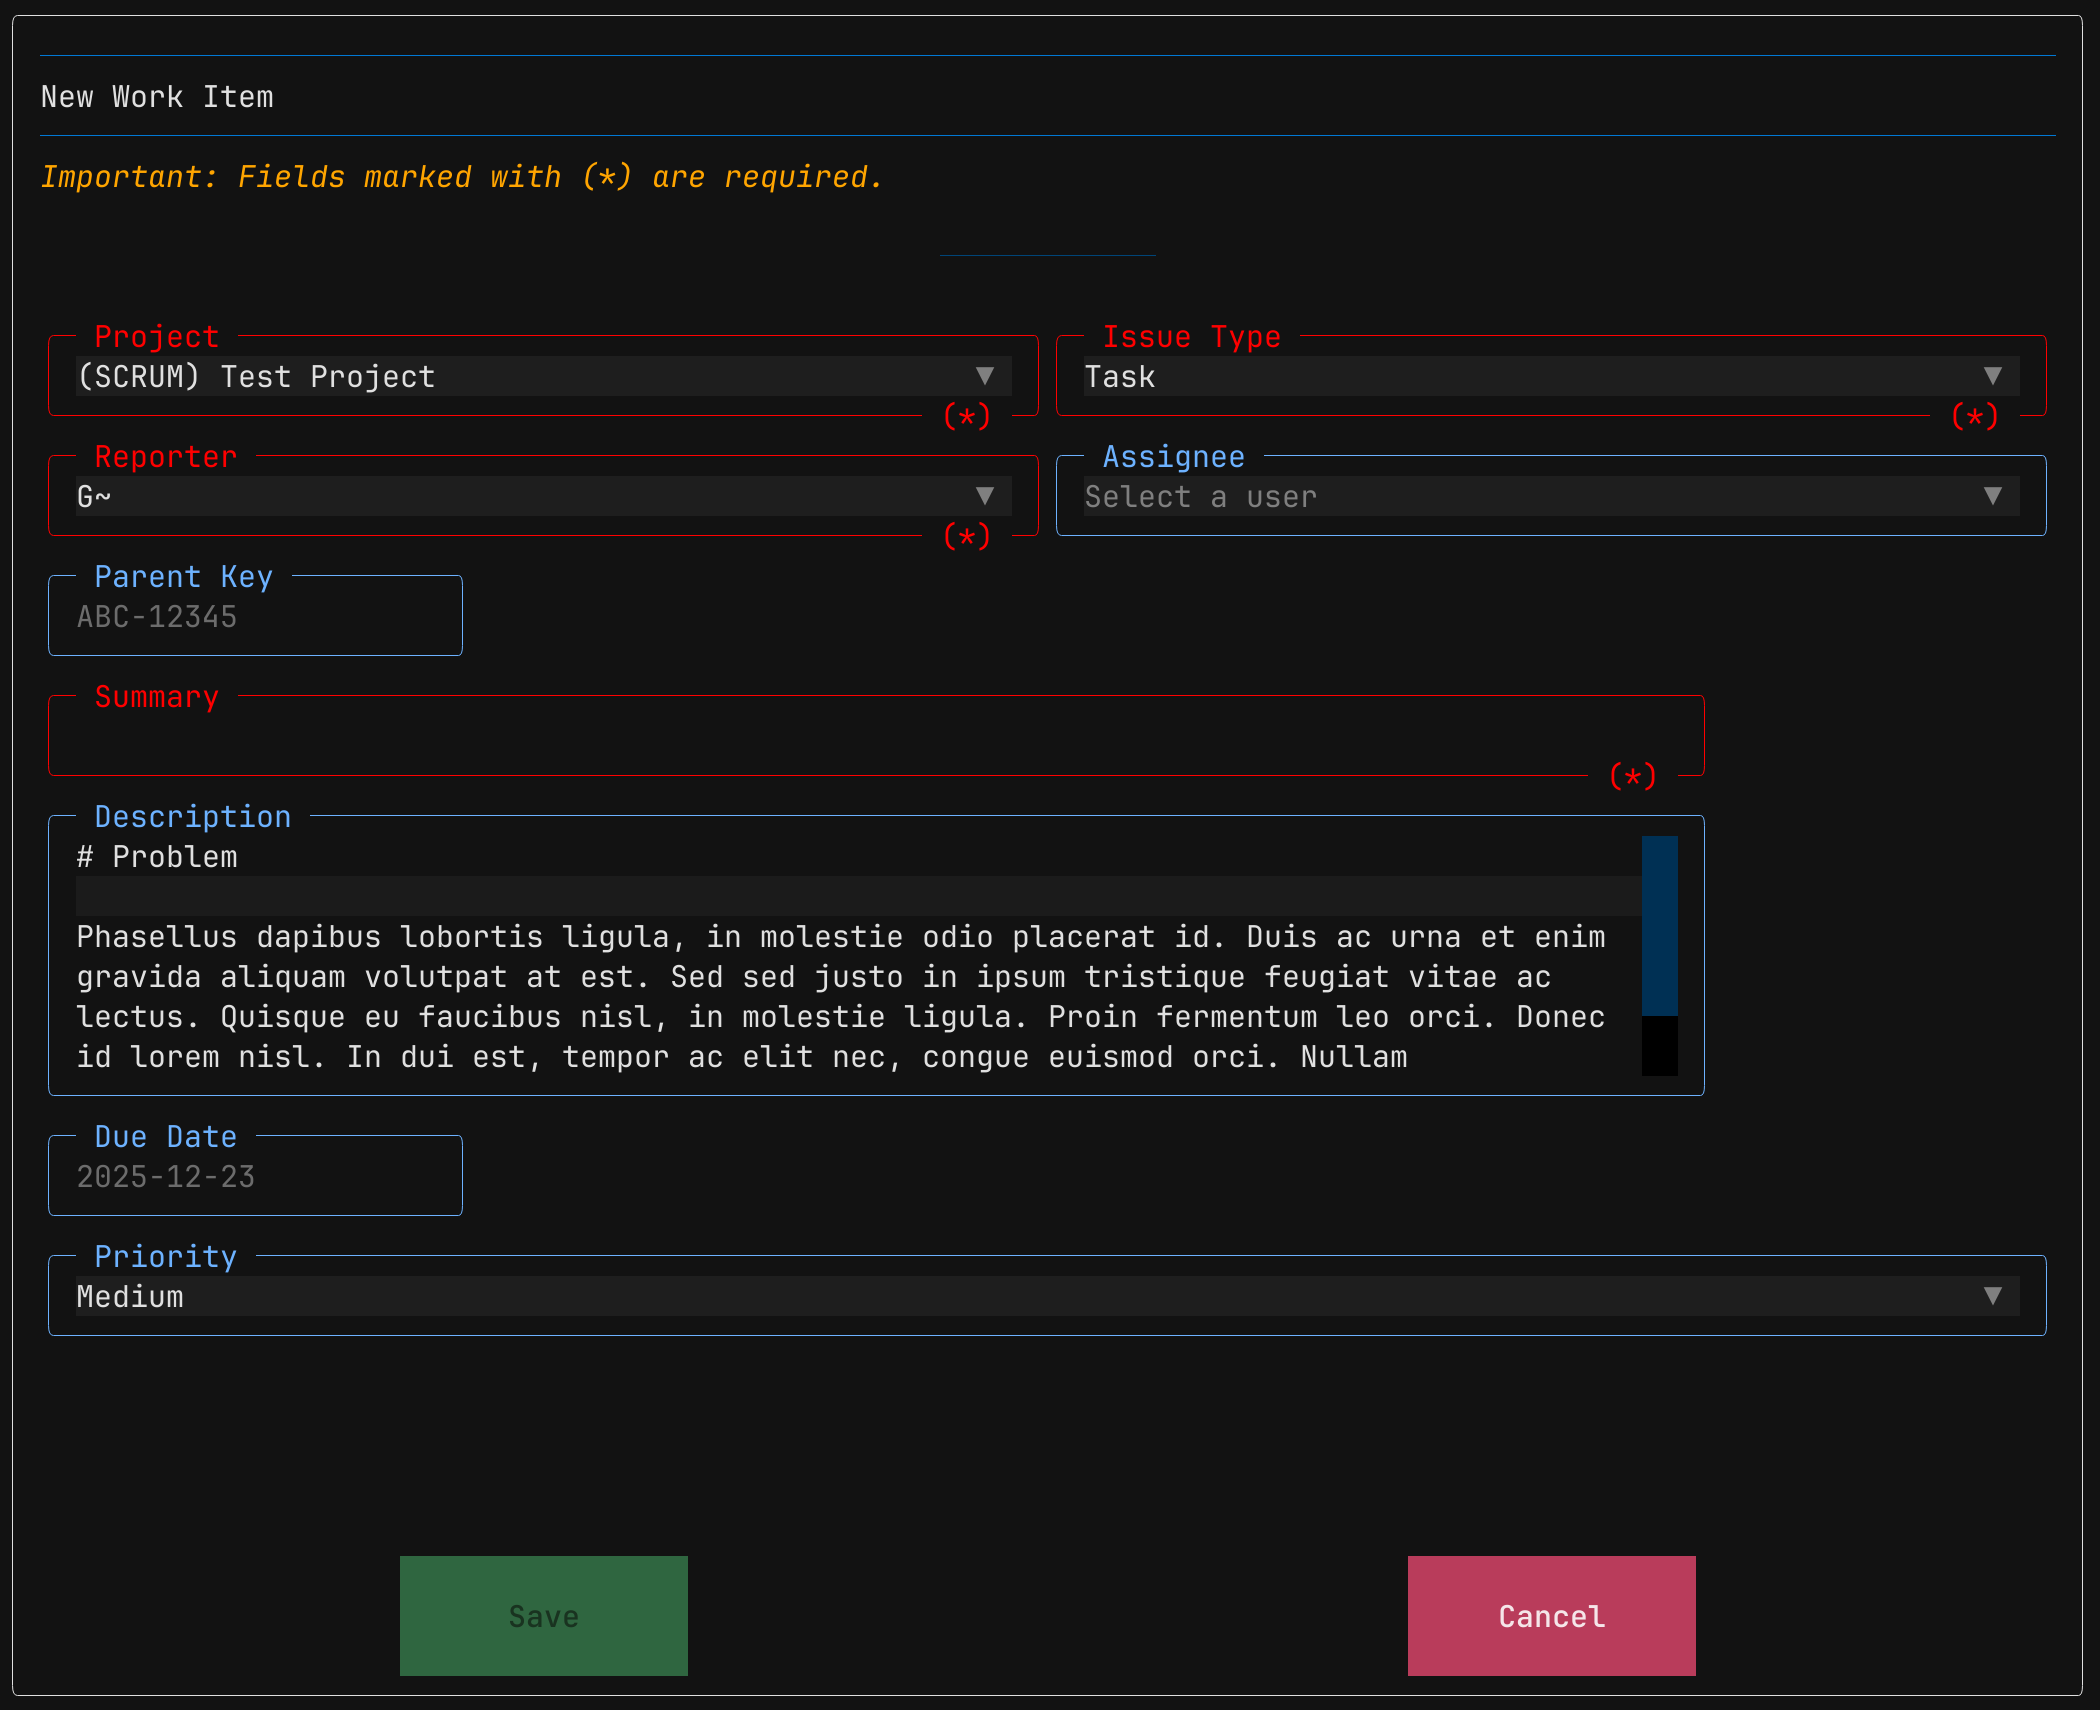
Task: Click the Issue Type dropdown arrow icon
Action: (x=1993, y=376)
